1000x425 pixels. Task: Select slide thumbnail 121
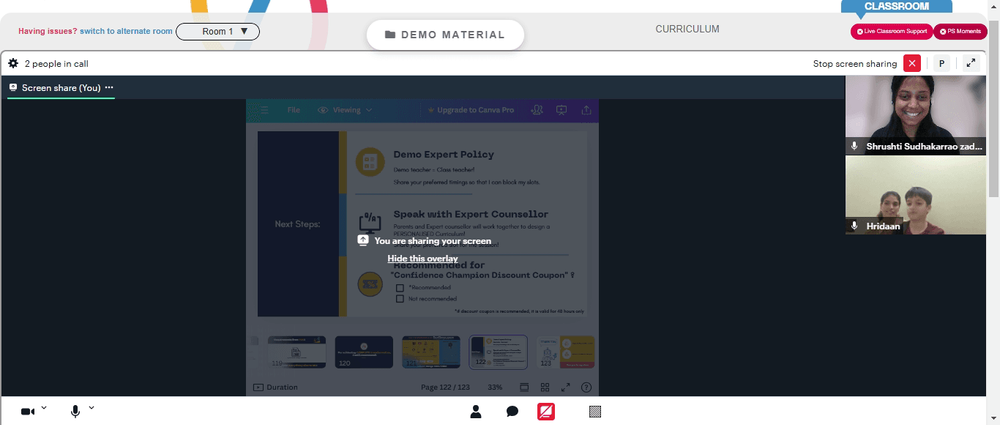point(430,352)
